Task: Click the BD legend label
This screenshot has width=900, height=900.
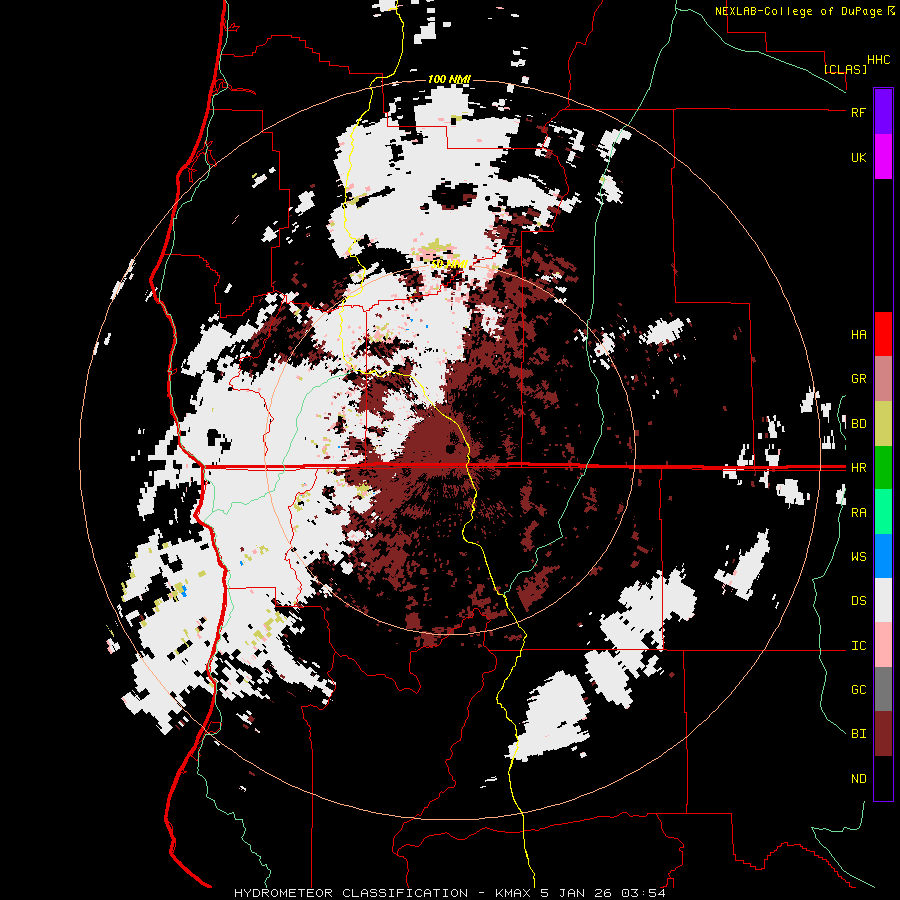Action: pyautogui.click(x=858, y=424)
